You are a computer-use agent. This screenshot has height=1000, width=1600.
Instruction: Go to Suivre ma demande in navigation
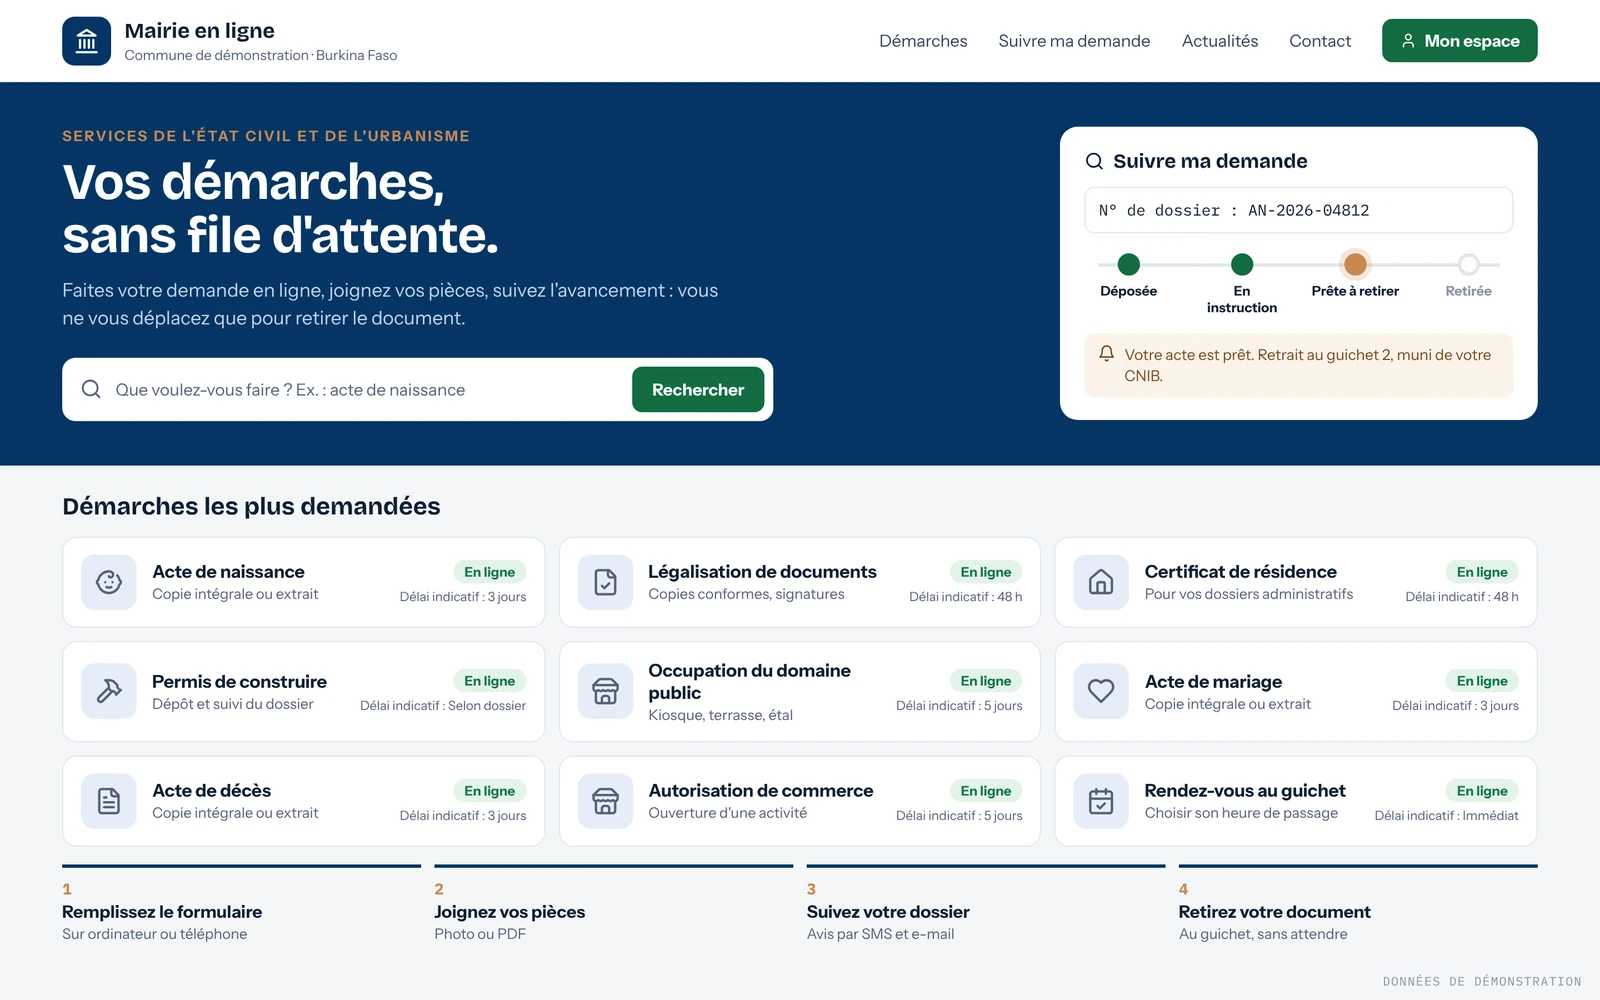pos(1074,41)
